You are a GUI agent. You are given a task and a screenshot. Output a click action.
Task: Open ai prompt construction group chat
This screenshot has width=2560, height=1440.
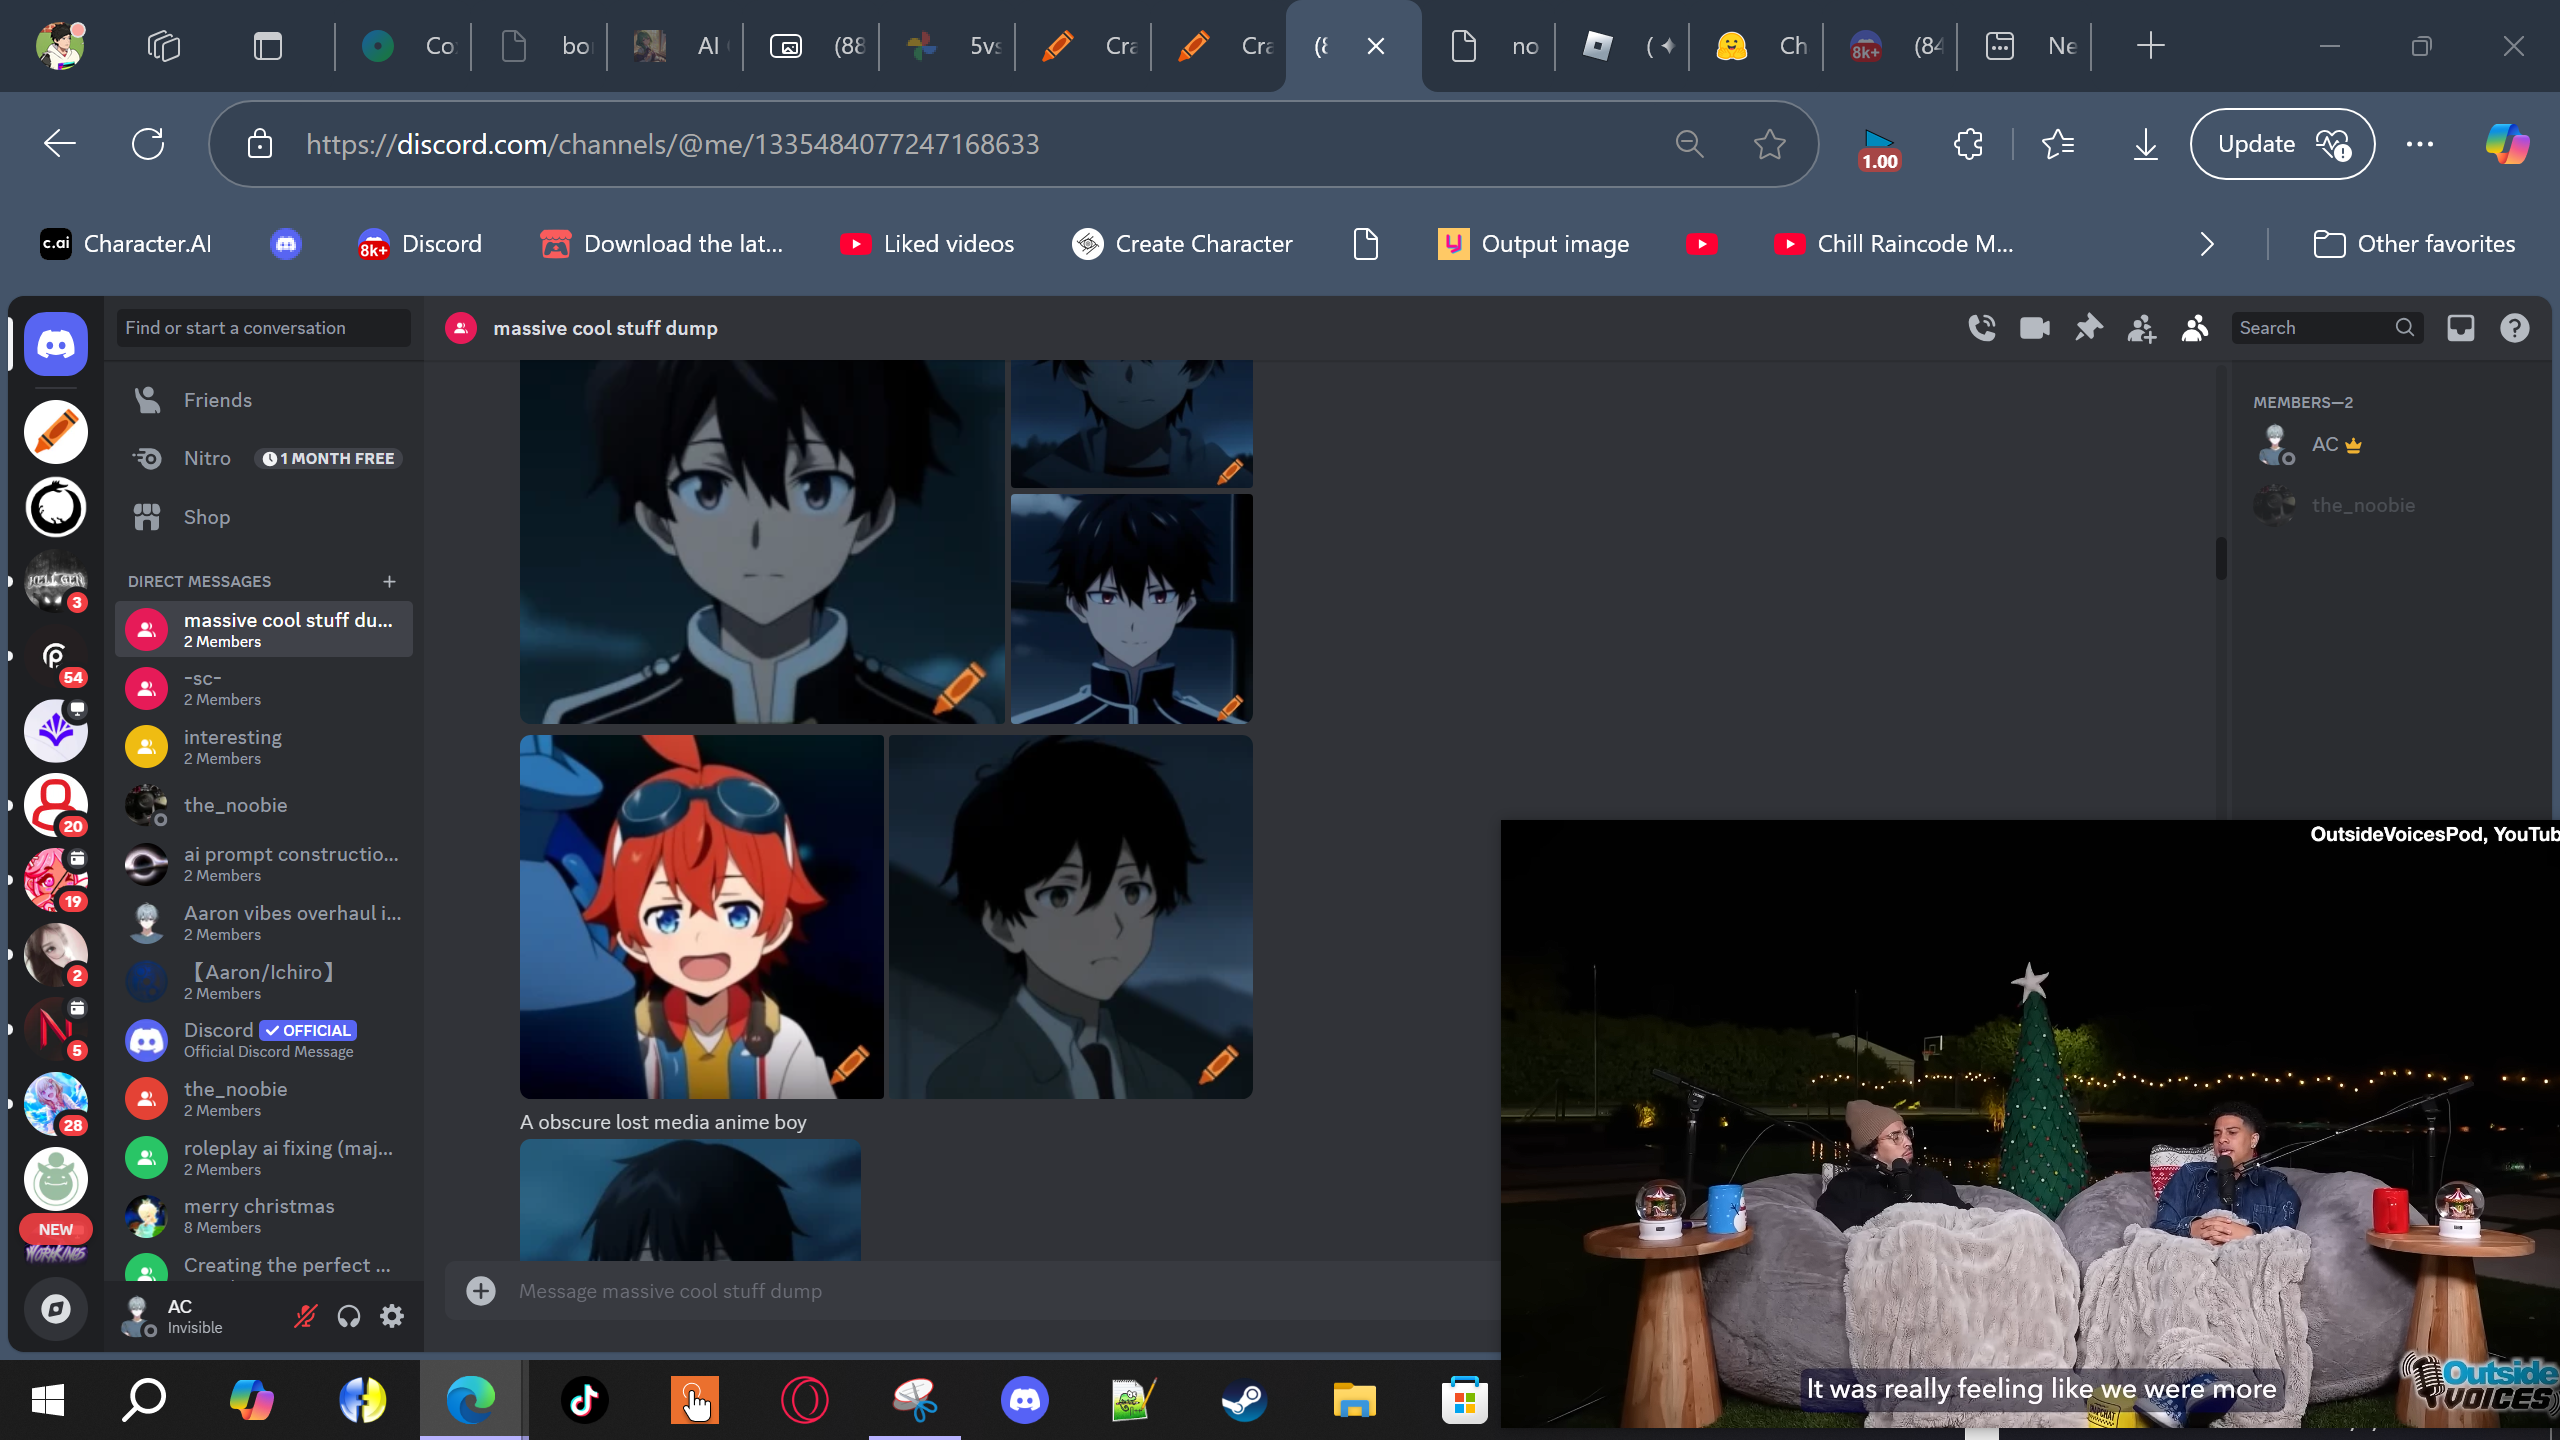[x=264, y=864]
